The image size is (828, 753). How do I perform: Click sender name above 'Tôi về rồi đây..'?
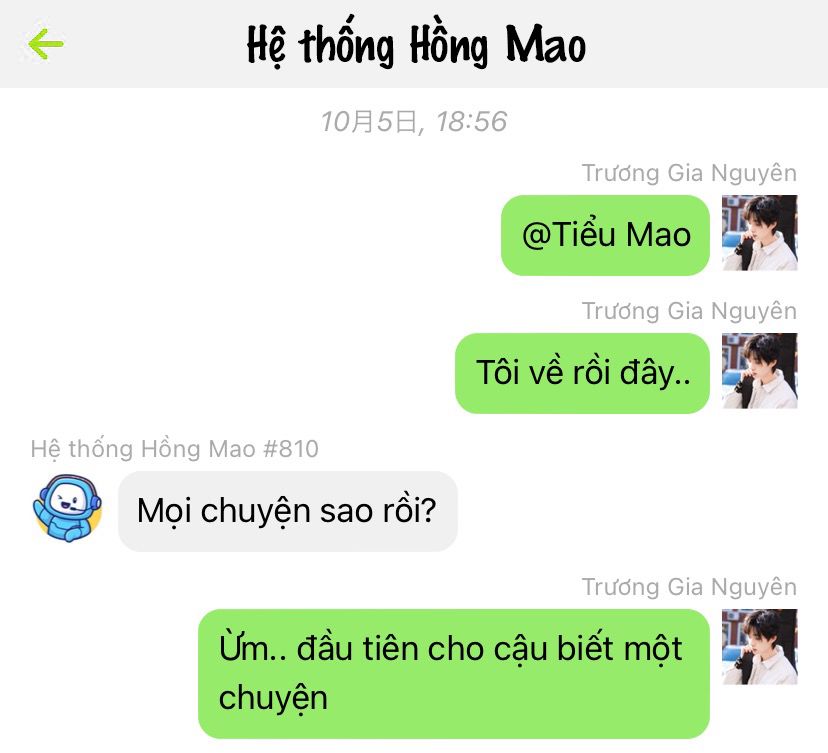point(689,311)
